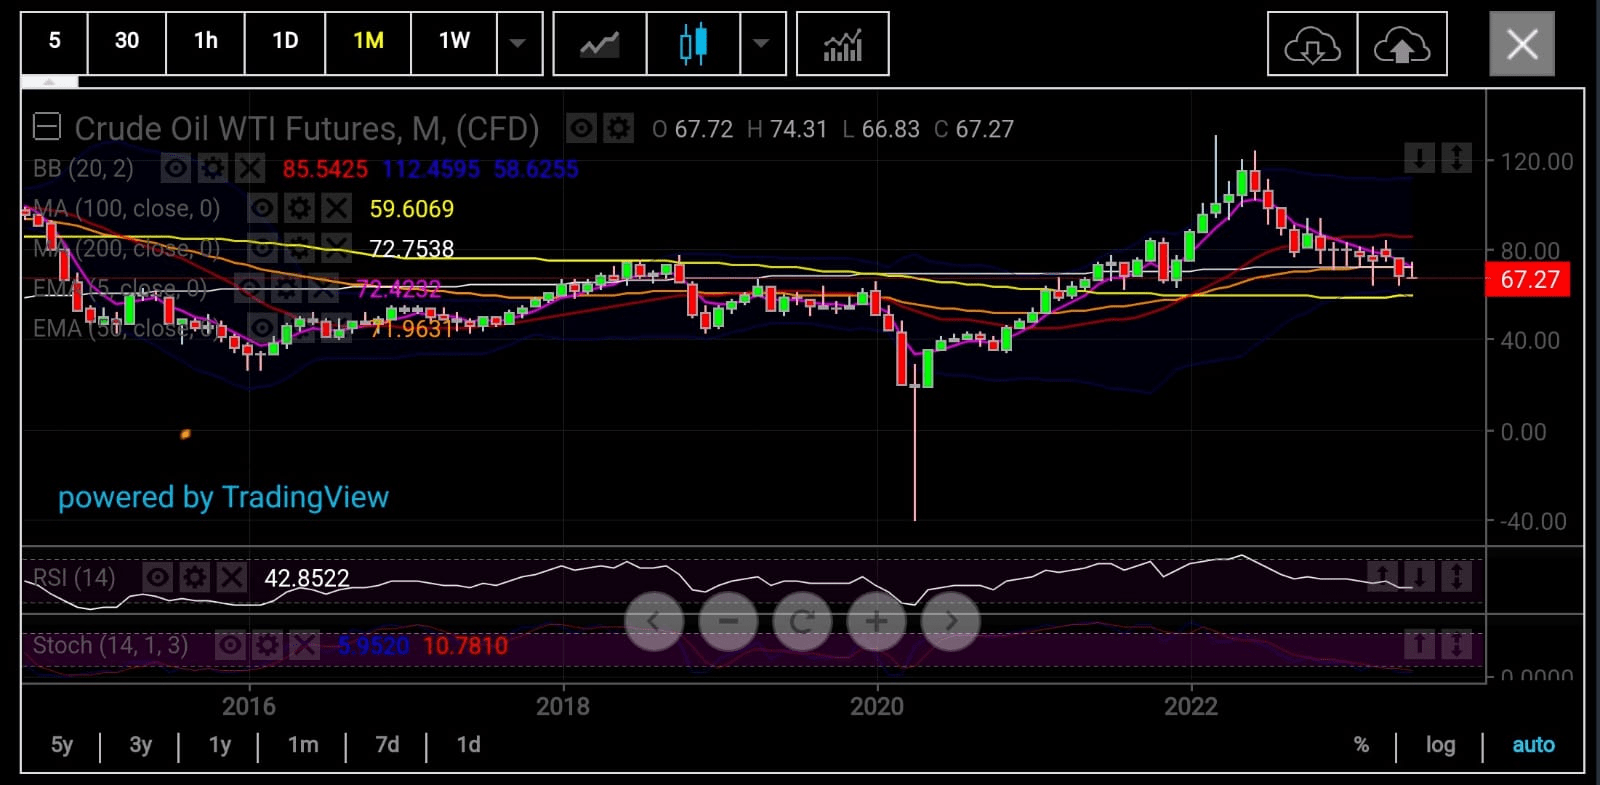Open settings for MA (100, close, 0)
The width and height of the screenshot is (1600, 785).
pos(299,208)
